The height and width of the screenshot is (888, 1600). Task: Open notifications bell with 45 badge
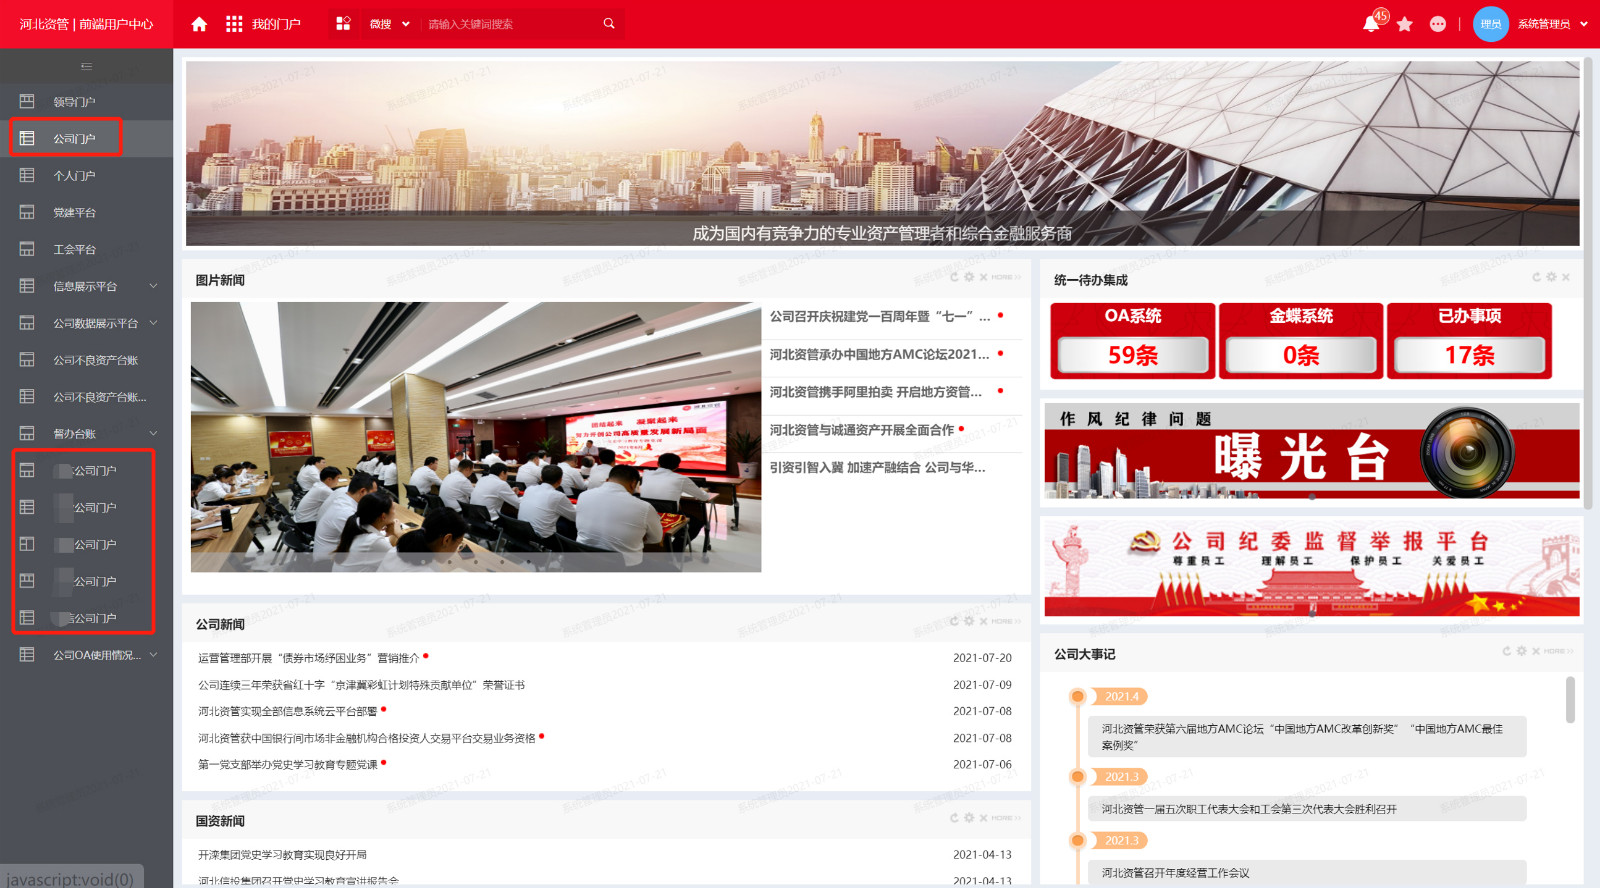1371,24
